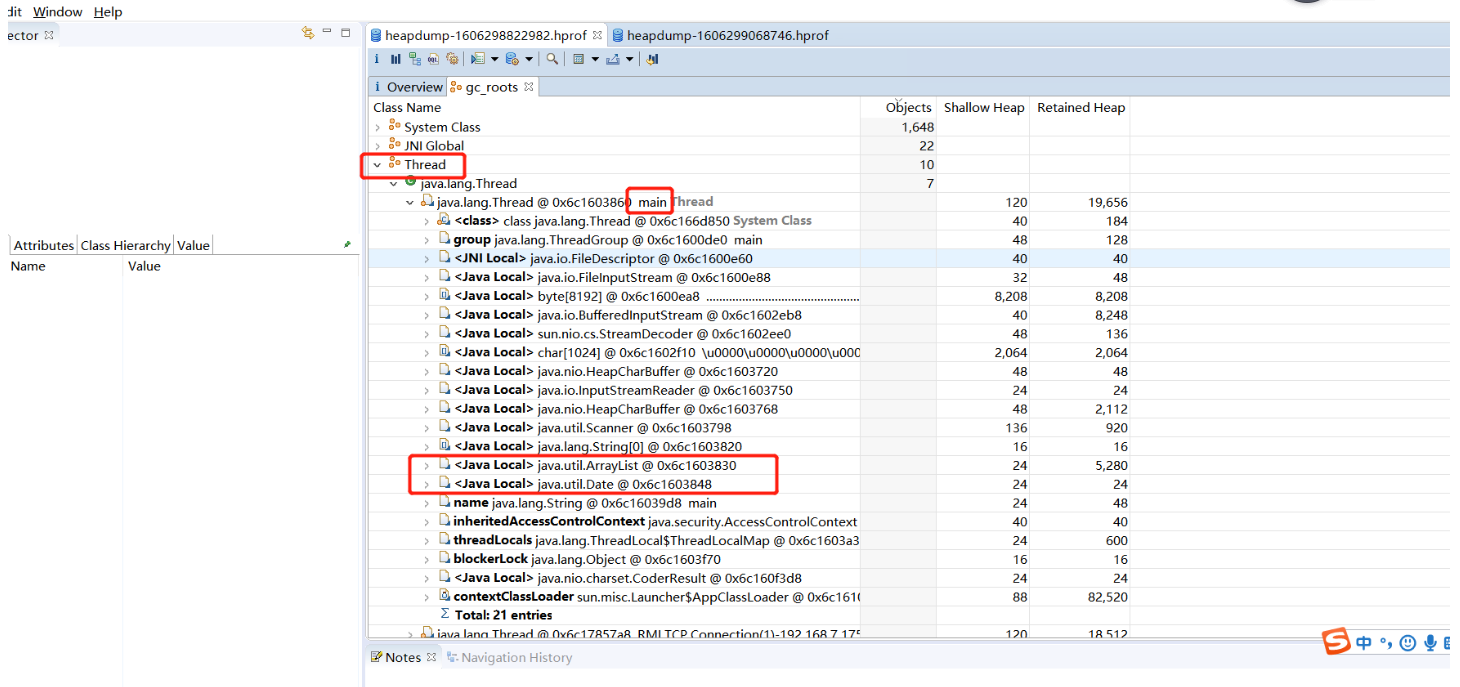
Task: Collapse the Thread tree node
Action: click(377, 165)
